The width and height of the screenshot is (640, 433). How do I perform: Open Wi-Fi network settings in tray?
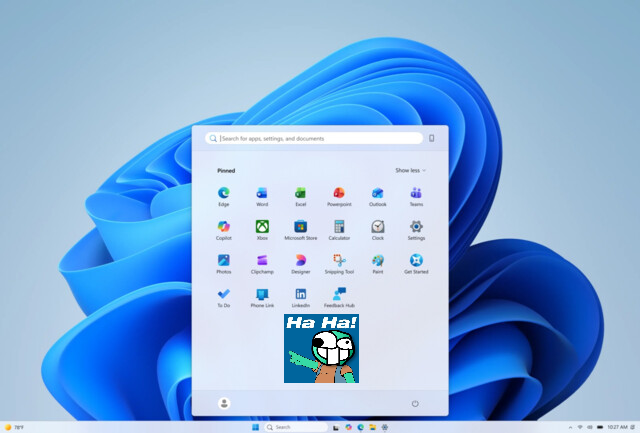point(580,427)
